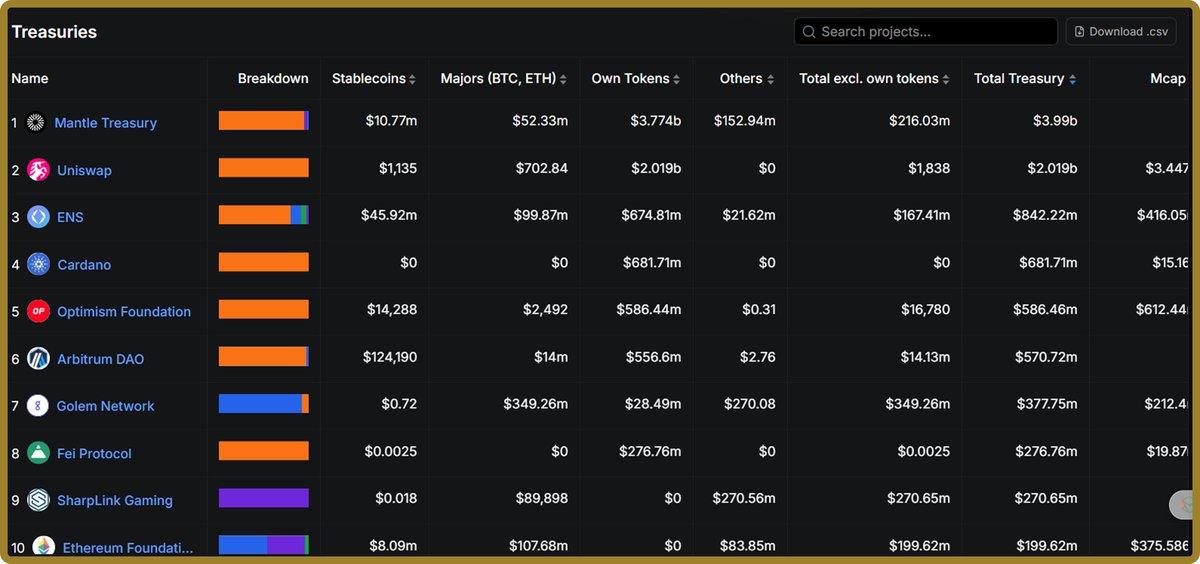Click the Optimism Foundation red OP icon
The image size is (1200, 564).
pos(38,311)
